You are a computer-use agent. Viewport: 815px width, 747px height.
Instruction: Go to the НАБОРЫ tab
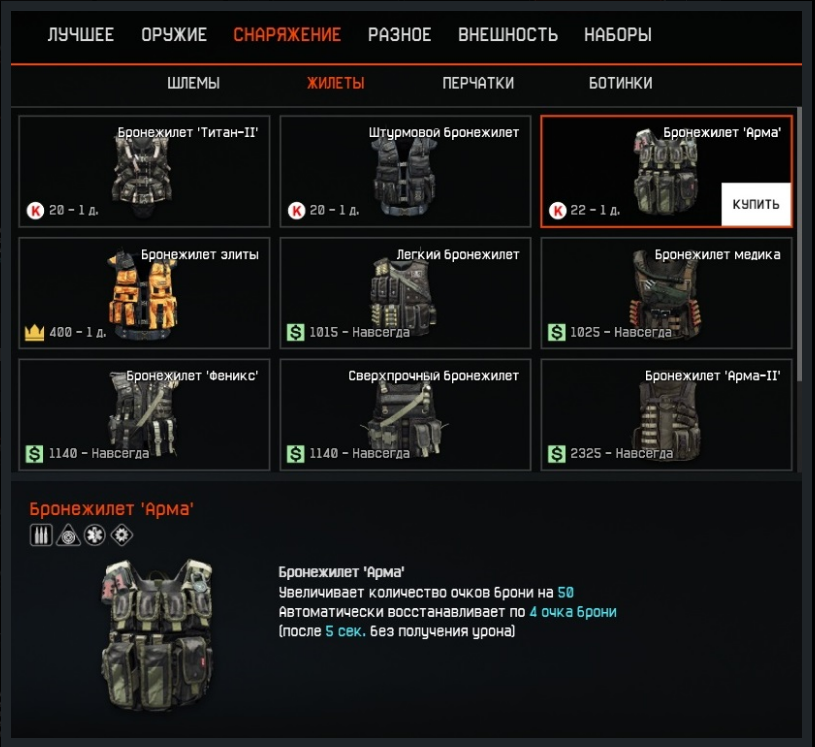pyautogui.click(x=617, y=35)
